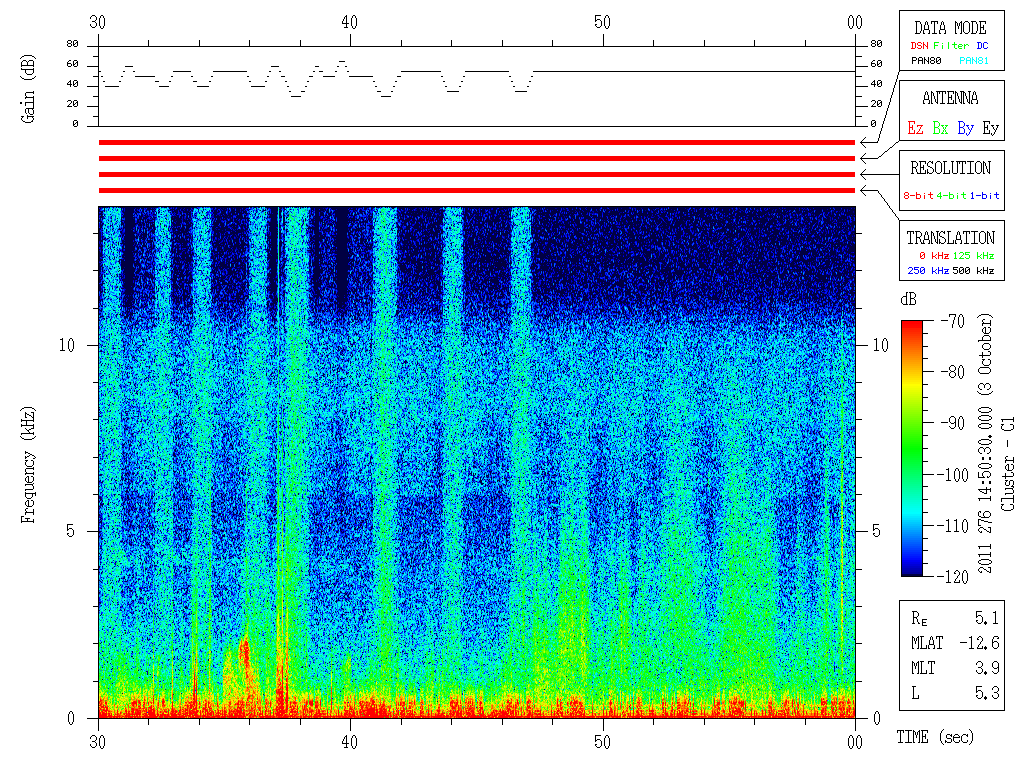Click the -70 colorbar tick label
The image size is (1024, 768).
point(953,321)
